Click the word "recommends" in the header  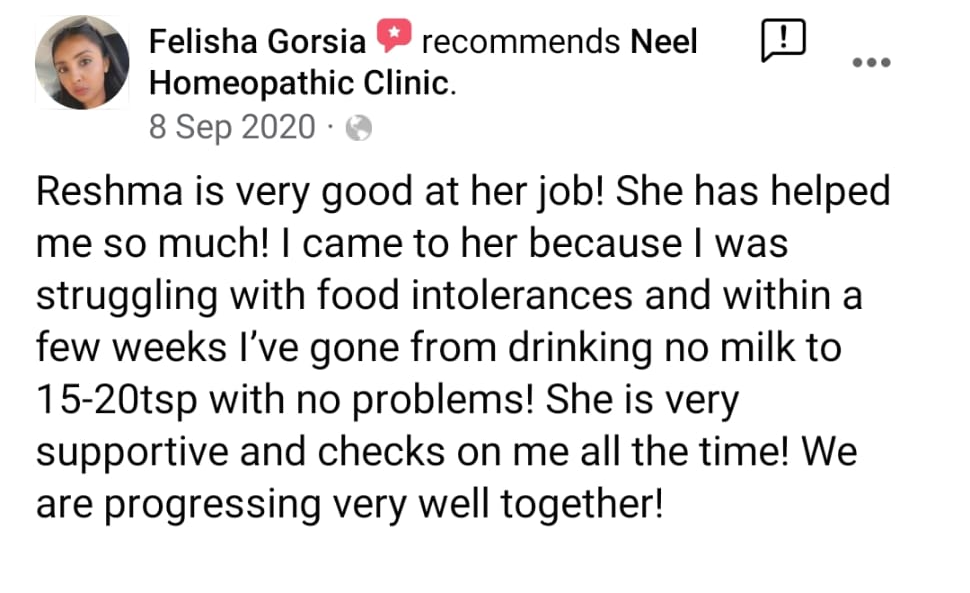pos(520,42)
